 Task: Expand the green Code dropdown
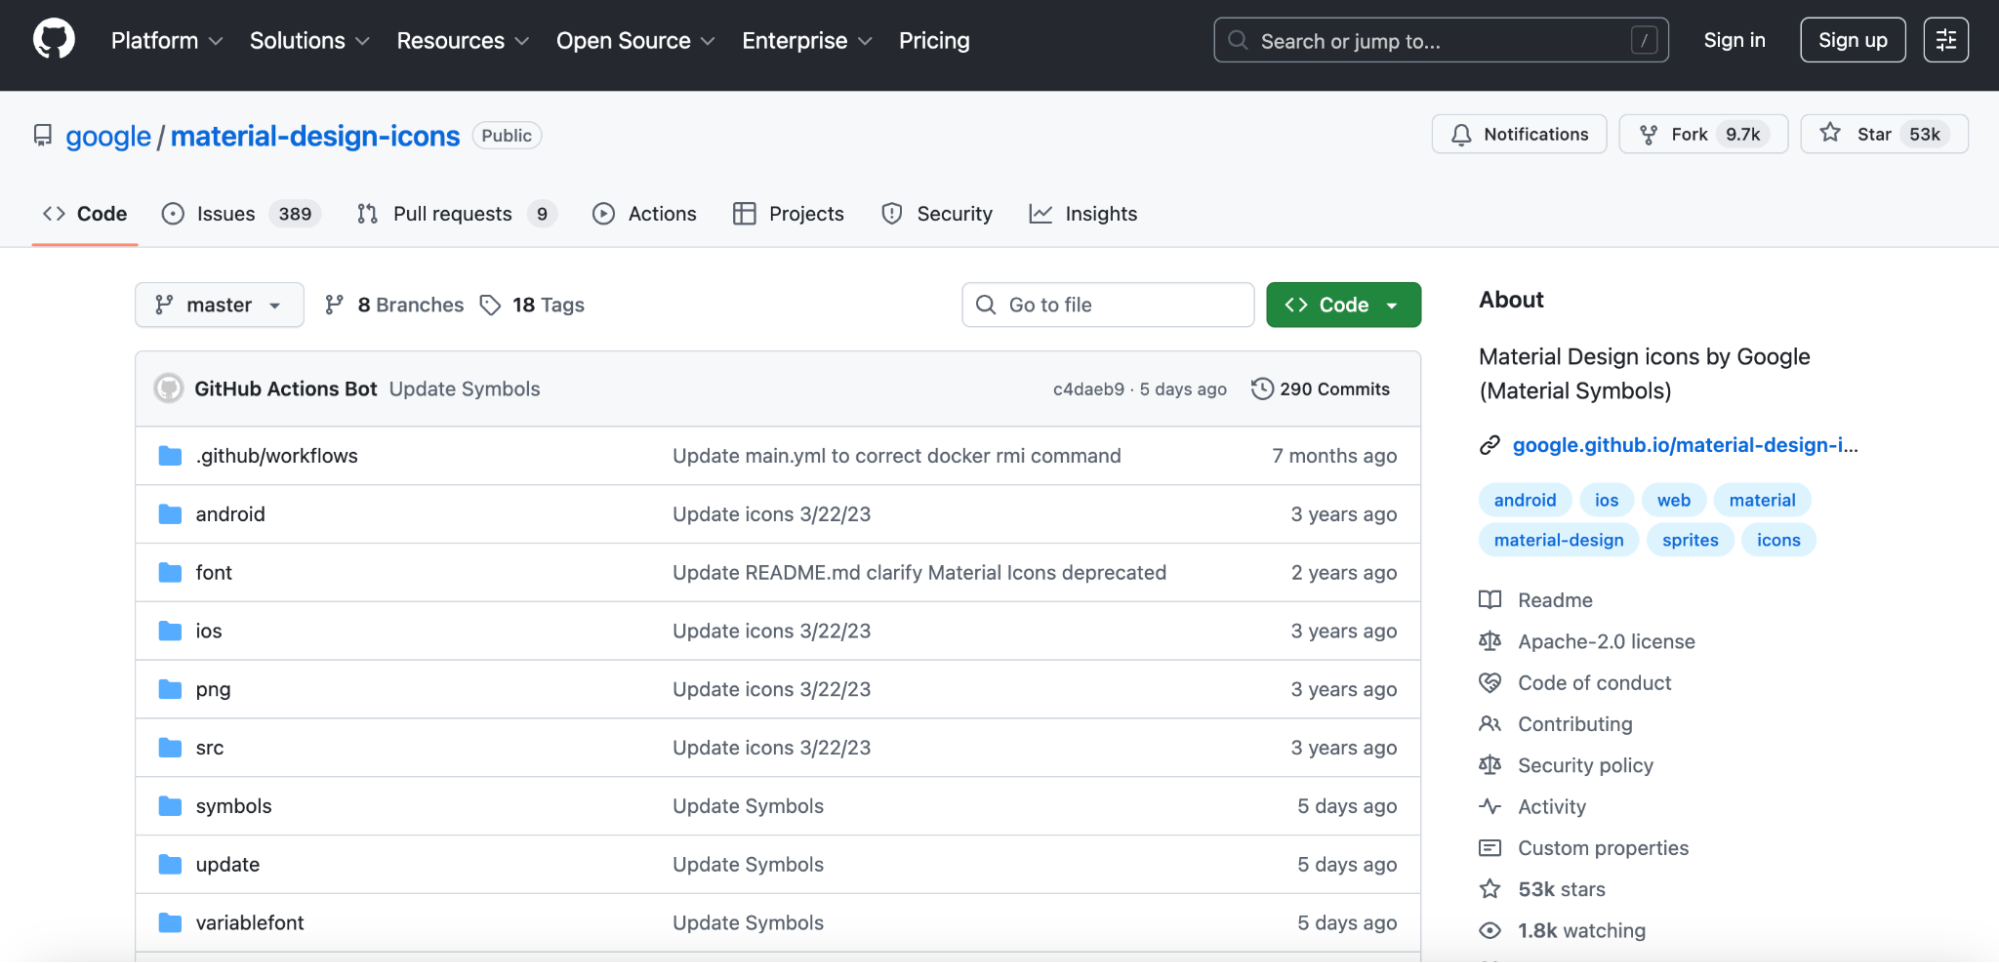pos(1342,305)
